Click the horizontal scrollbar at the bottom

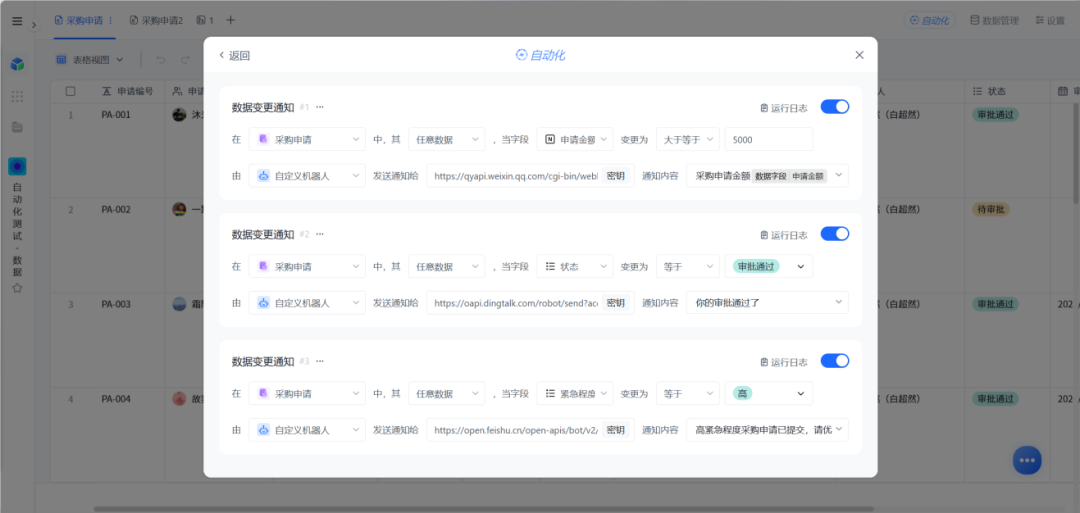tap(482, 509)
